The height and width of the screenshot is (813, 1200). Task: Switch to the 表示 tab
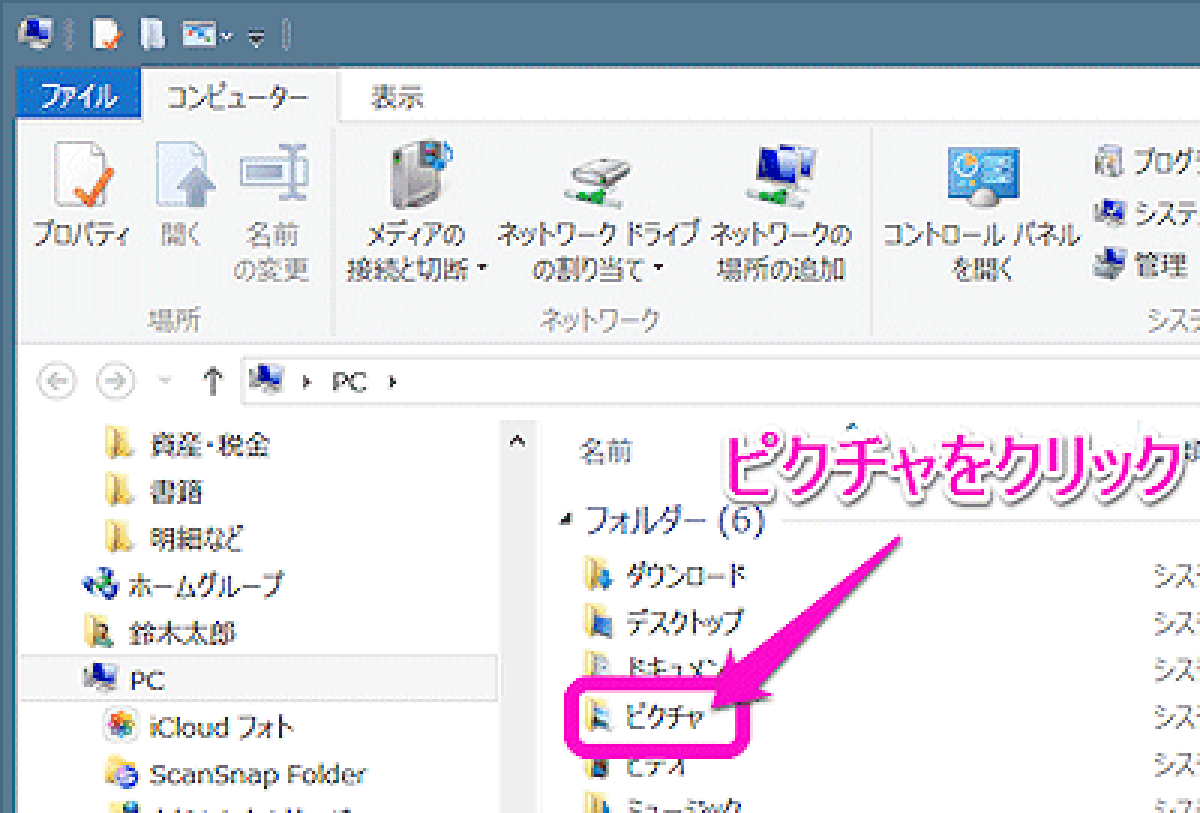point(397,97)
